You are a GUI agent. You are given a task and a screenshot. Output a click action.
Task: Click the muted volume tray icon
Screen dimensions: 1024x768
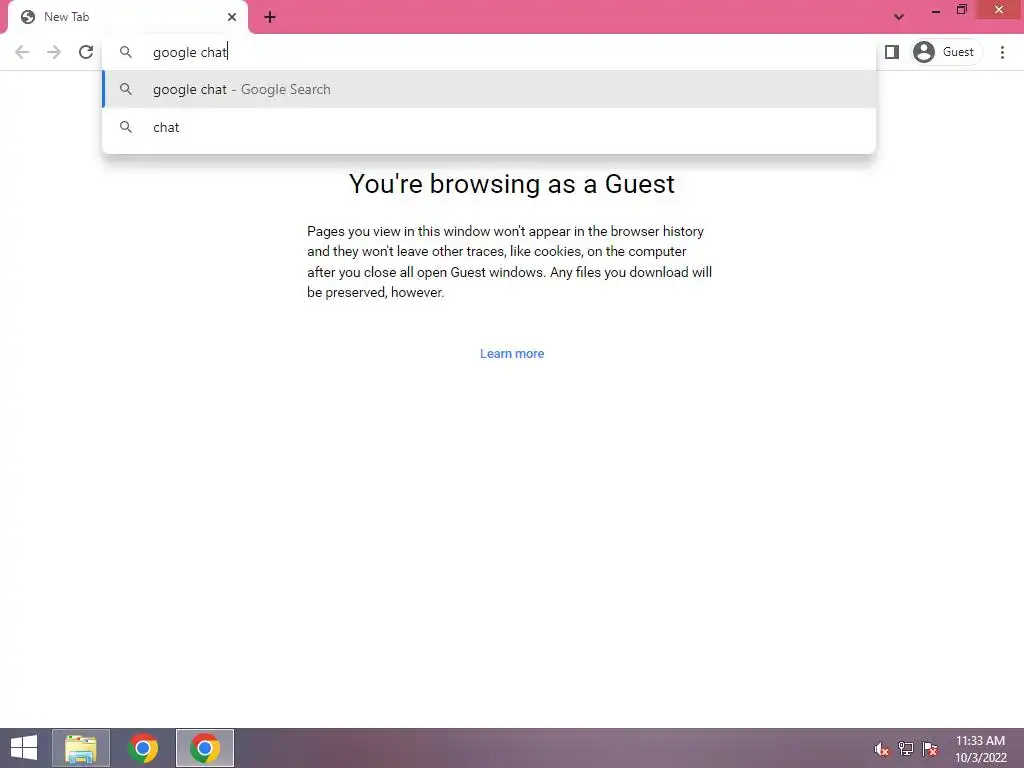click(882, 749)
